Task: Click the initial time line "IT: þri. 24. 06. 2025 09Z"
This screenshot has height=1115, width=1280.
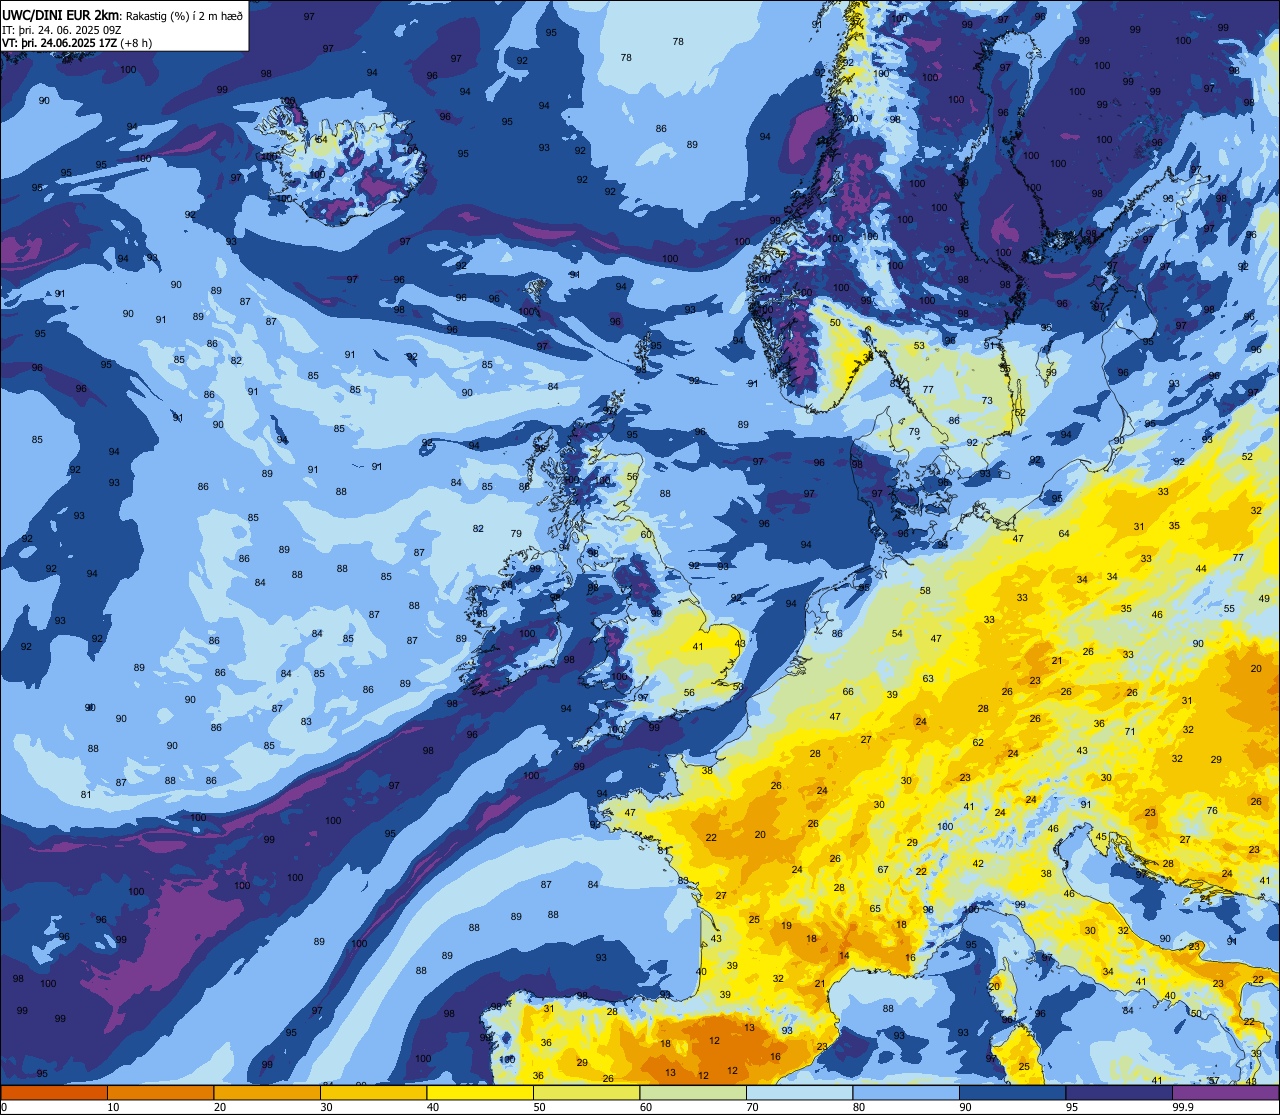Action: click(63, 29)
